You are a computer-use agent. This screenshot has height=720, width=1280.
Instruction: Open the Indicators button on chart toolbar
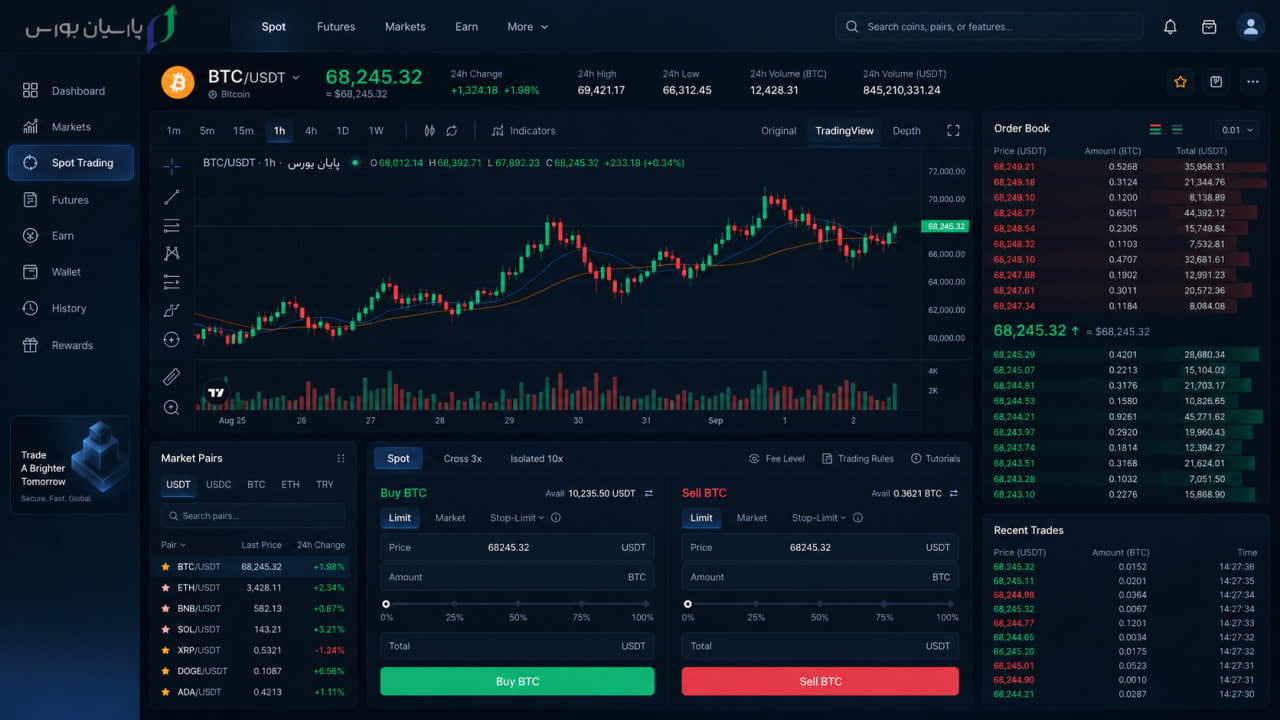(523, 131)
